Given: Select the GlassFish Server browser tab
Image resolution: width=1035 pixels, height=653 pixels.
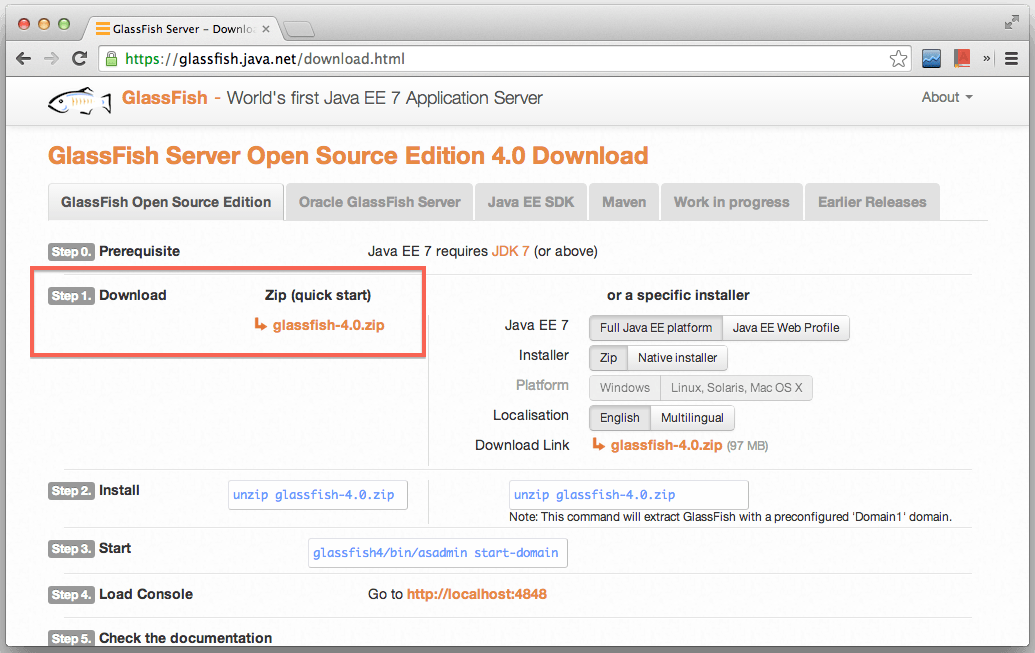Looking at the screenshot, I should 183,29.
